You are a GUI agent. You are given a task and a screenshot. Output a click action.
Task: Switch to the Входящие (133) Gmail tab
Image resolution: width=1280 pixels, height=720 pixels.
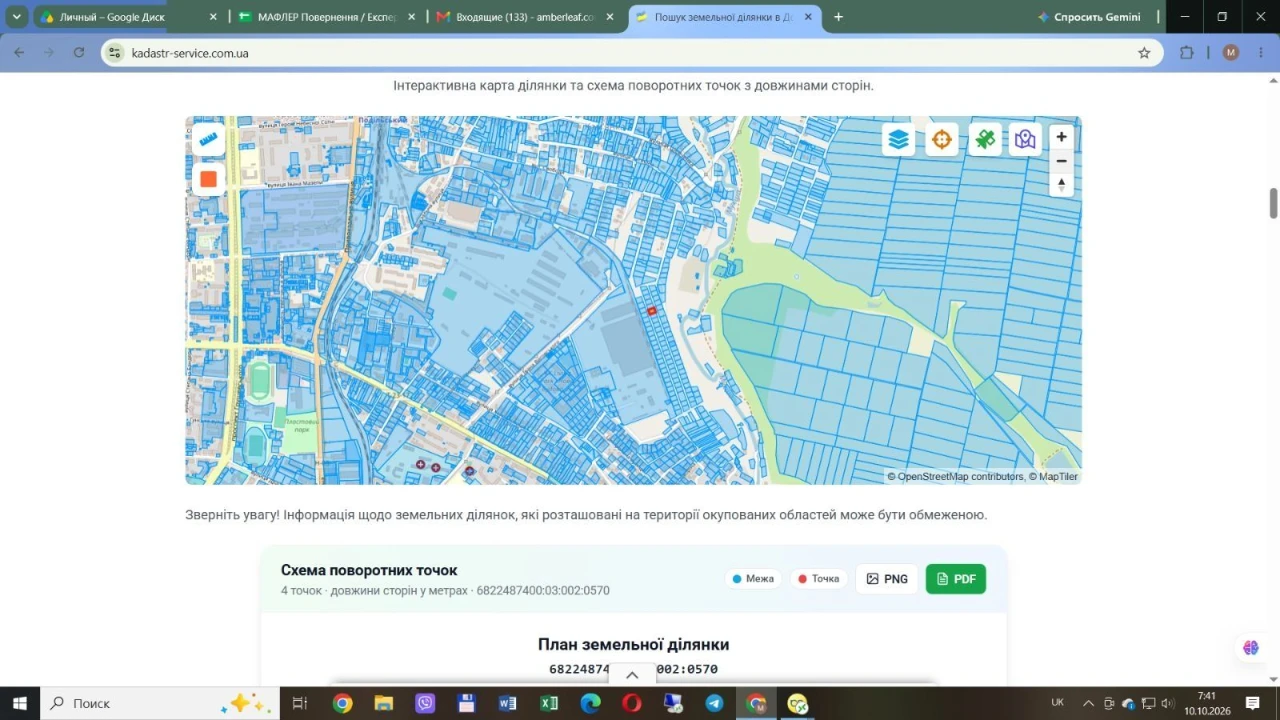[x=525, y=17]
